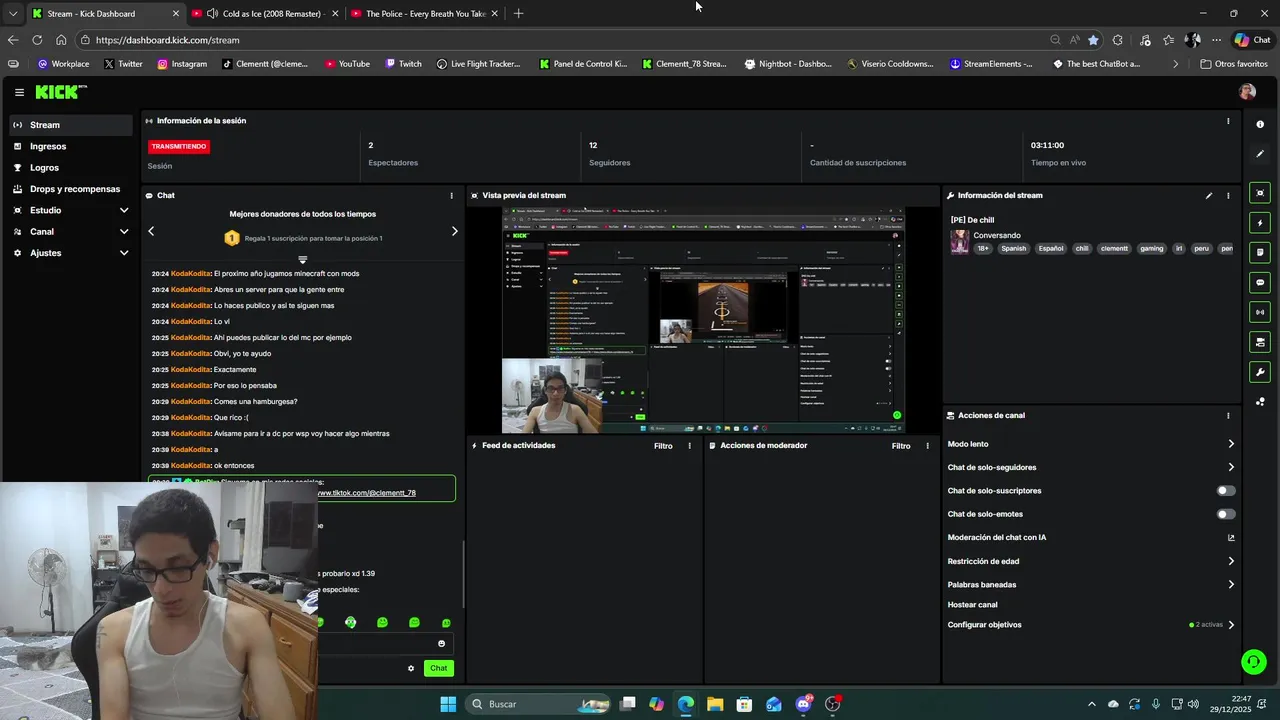Click the Conversando category thumbnail image

point(960,242)
